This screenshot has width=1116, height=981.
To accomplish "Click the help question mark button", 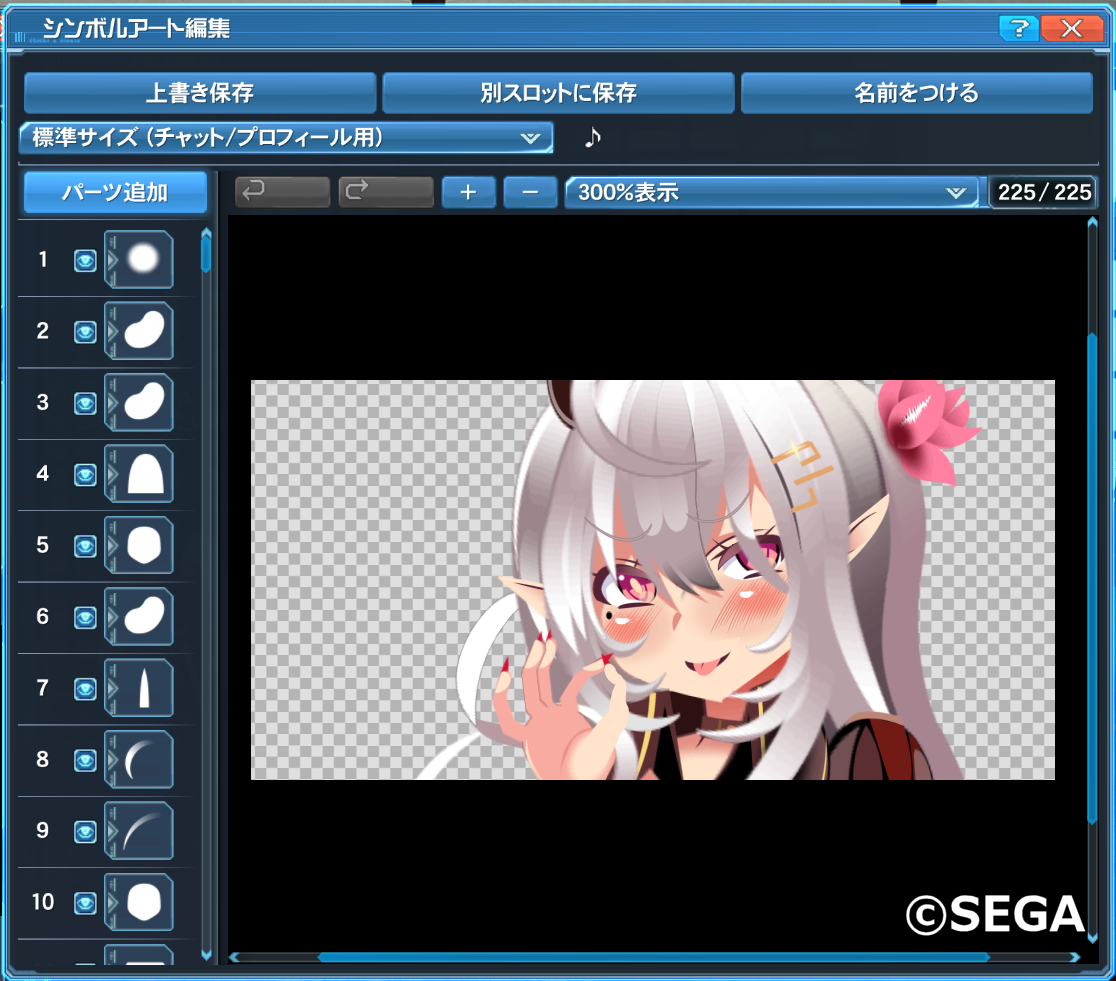I will [x=1018, y=28].
